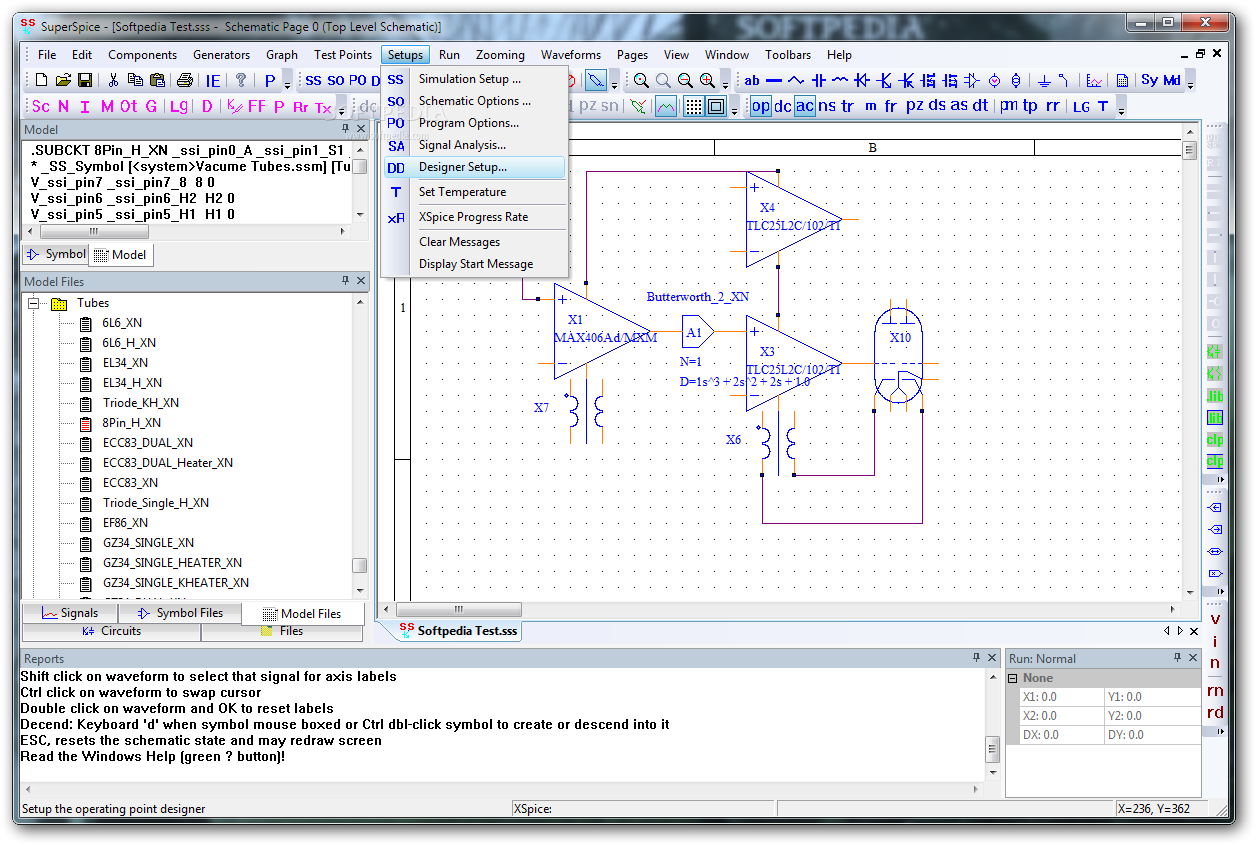1256x845 pixels.
Task: Click the pink FF toolbar icon
Action: (257, 106)
